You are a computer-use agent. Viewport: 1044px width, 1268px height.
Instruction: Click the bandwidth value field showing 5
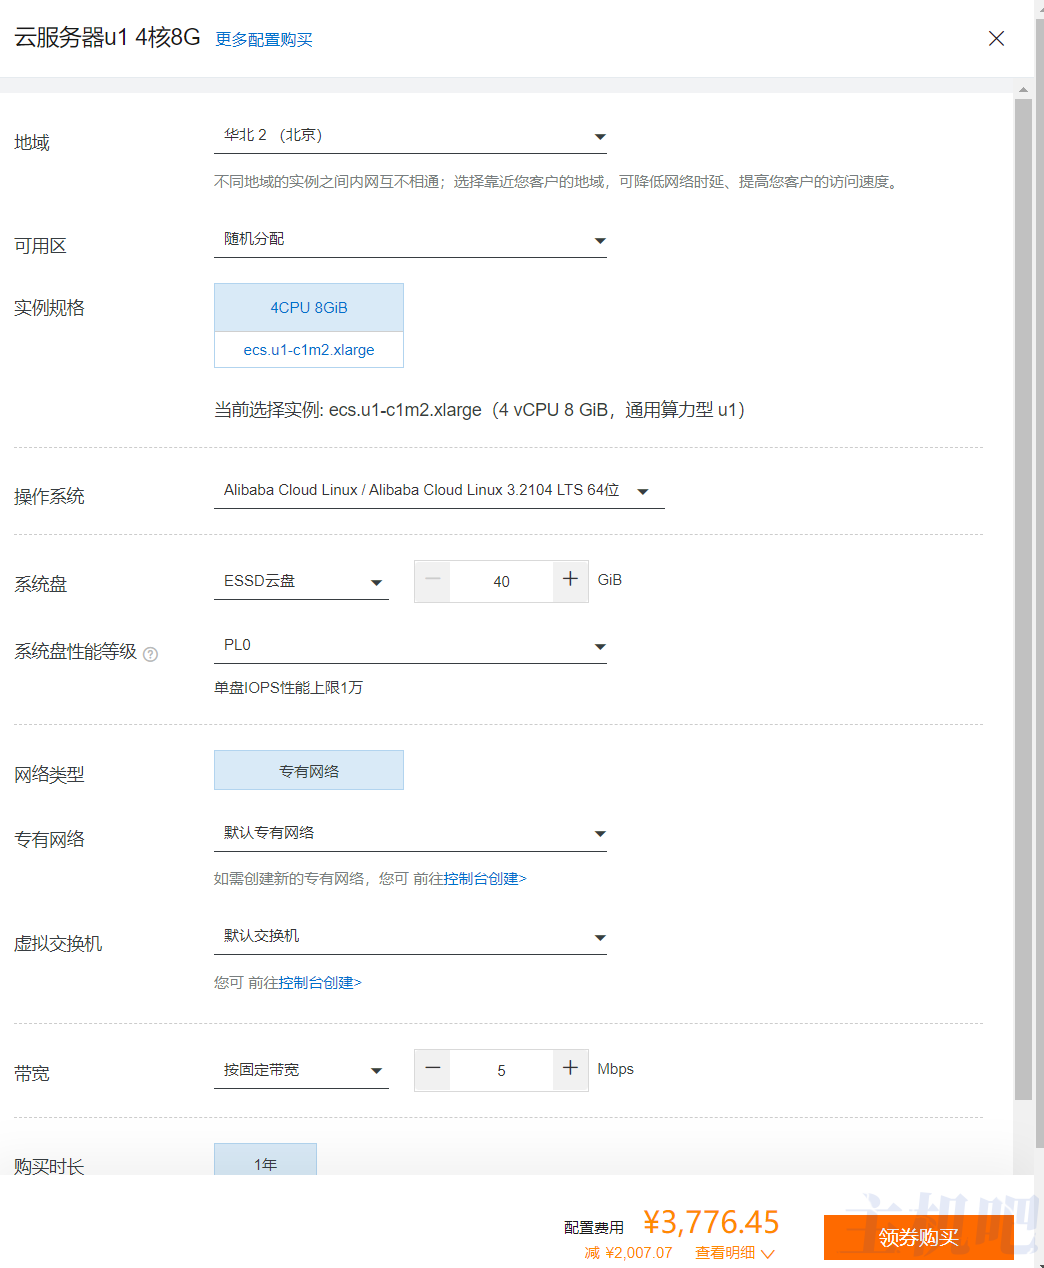501,1071
